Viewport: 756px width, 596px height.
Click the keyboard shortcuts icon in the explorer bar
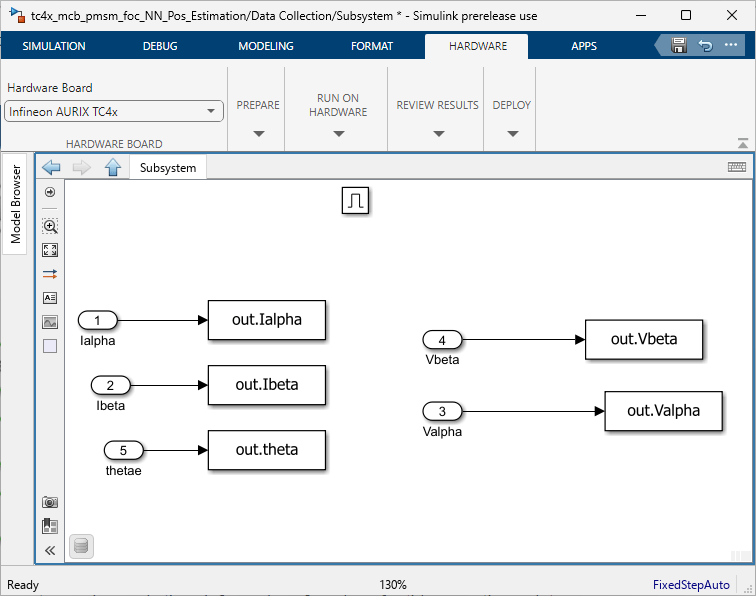point(737,167)
